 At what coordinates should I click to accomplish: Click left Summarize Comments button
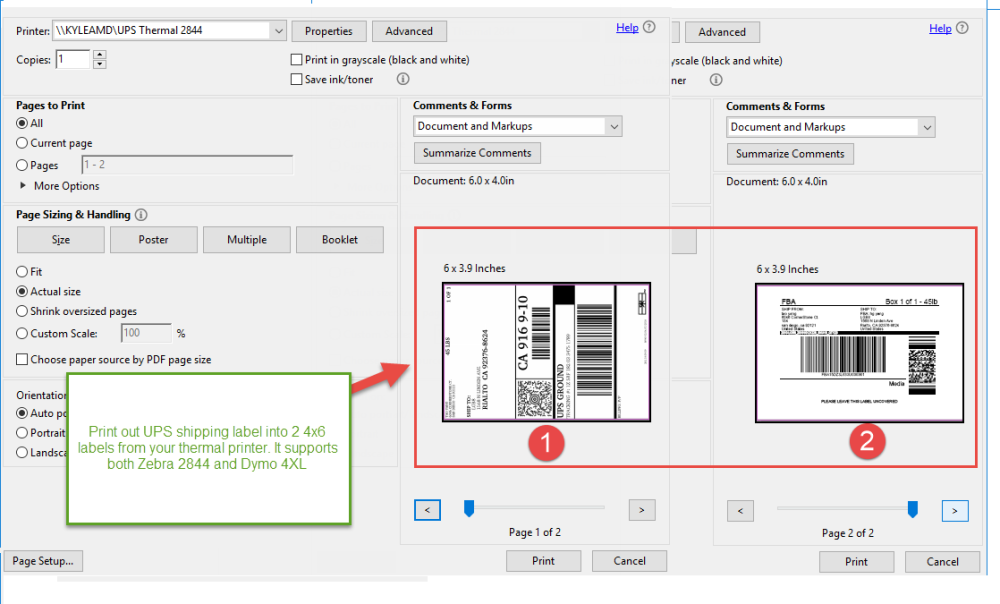click(x=477, y=153)
